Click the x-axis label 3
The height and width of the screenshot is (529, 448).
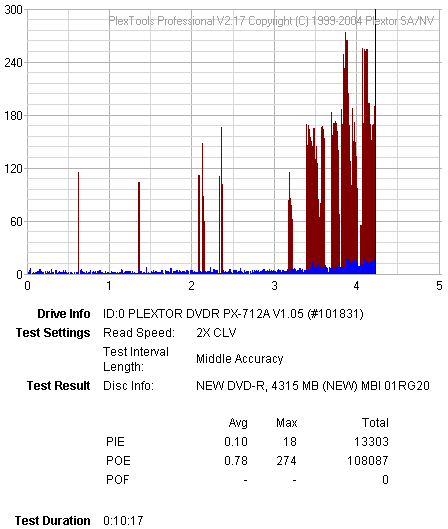tap(274, 286)
